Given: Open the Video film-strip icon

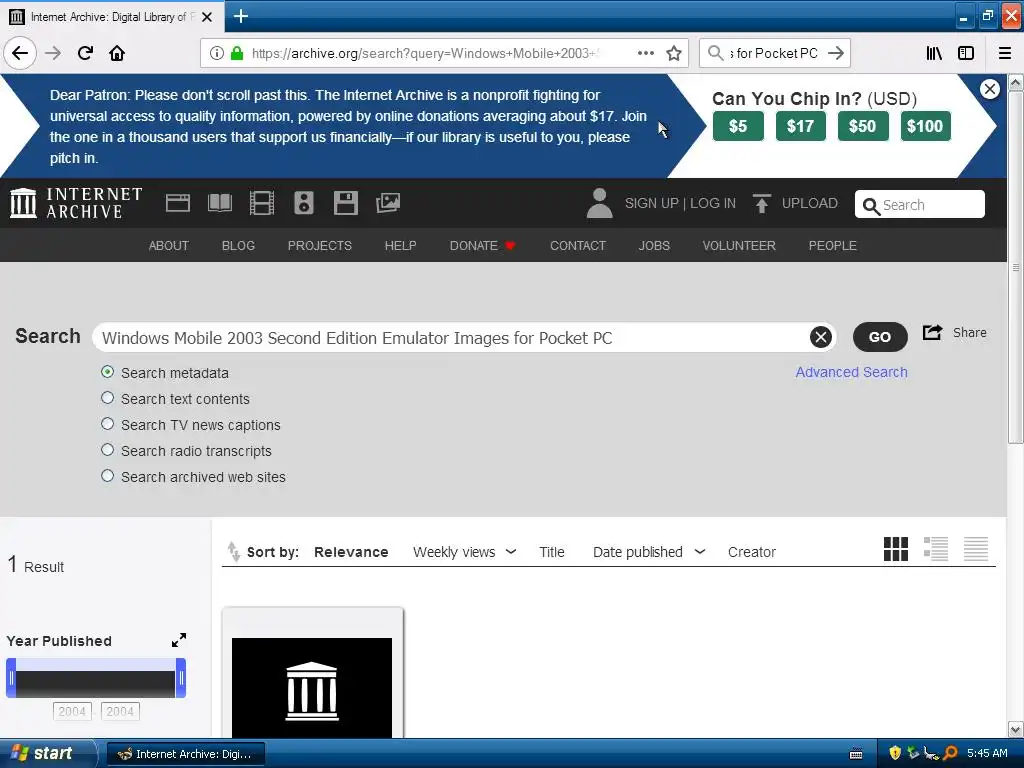Looking at the screenshot, I should (262, 203).
